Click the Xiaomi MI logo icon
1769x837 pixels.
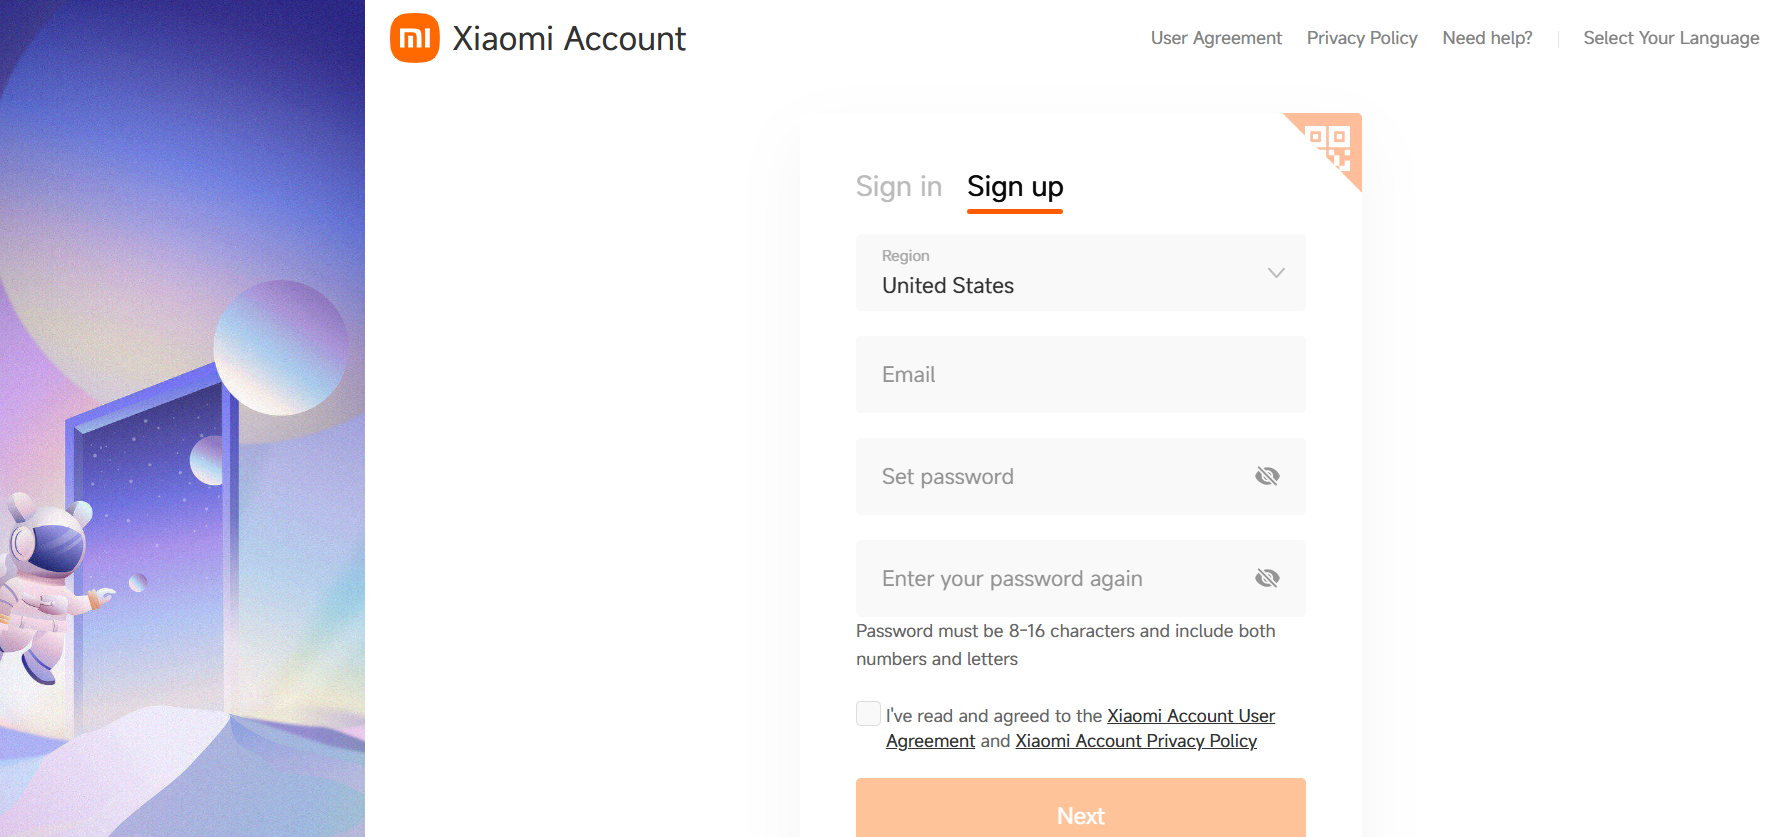[414, 38]
